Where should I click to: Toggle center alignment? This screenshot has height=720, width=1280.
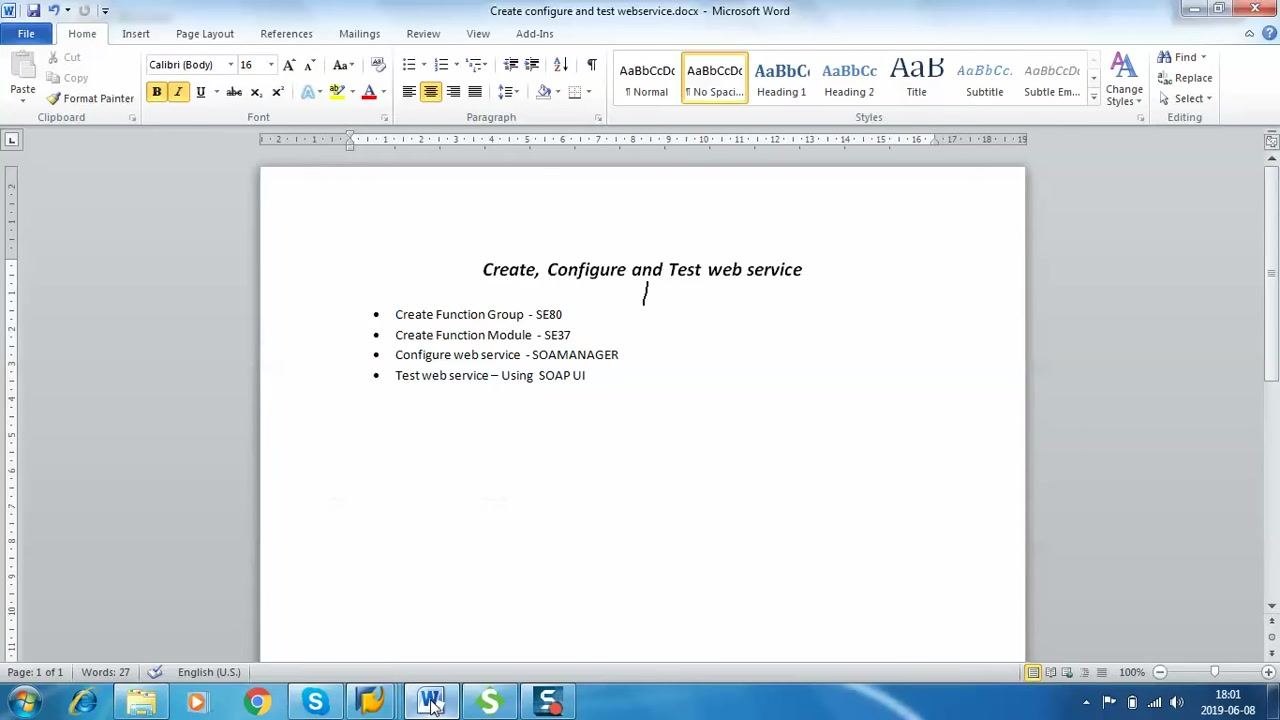click(x=431, y=92)
